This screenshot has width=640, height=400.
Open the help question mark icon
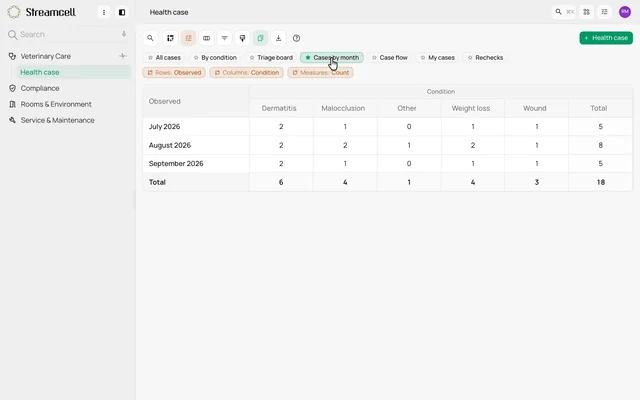pyautogui.click(x=296, y=38)
